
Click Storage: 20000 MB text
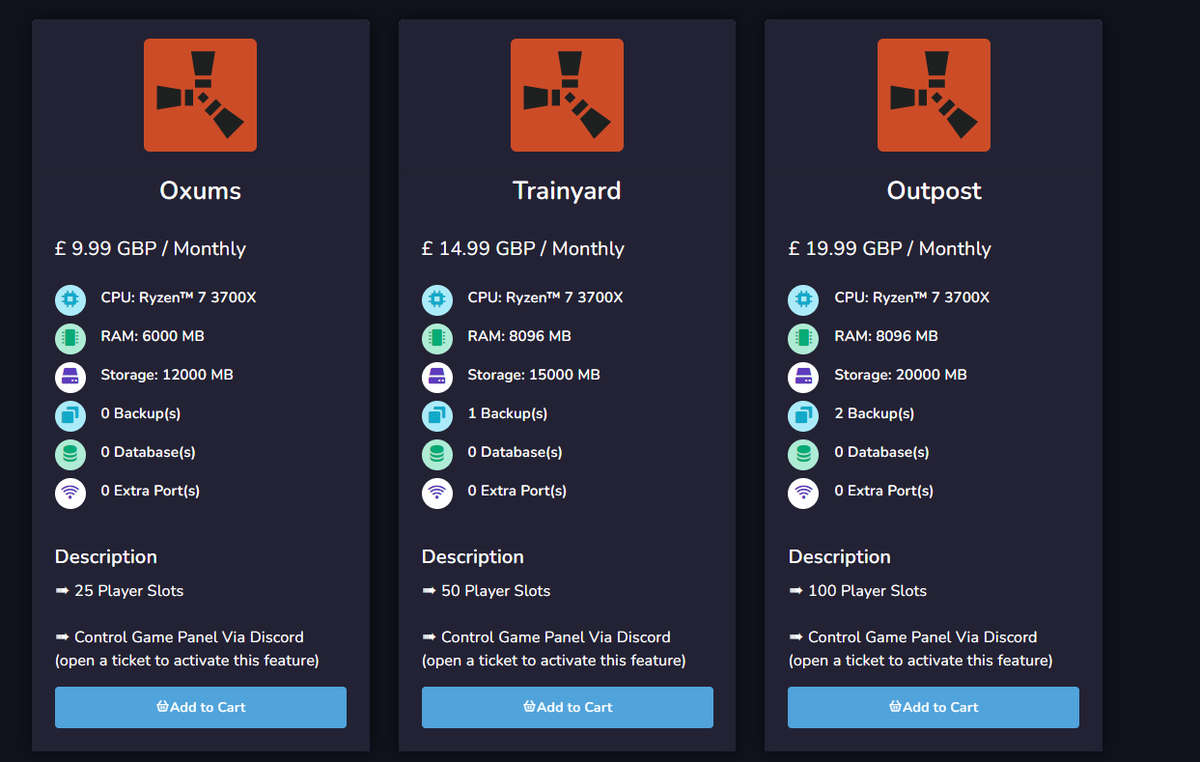(901, 375)
